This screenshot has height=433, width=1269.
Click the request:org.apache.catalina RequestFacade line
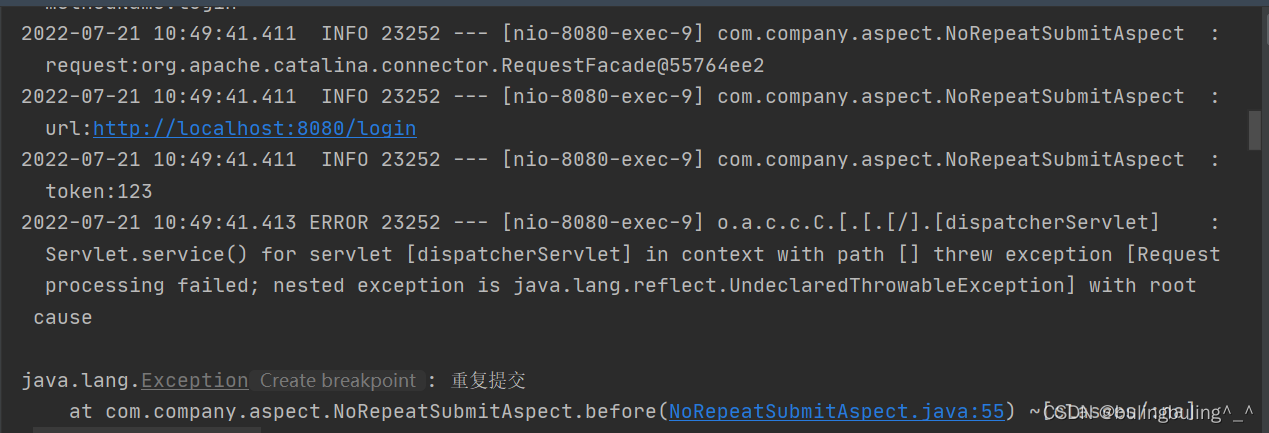pyautogui.click(x=404, y=66)
